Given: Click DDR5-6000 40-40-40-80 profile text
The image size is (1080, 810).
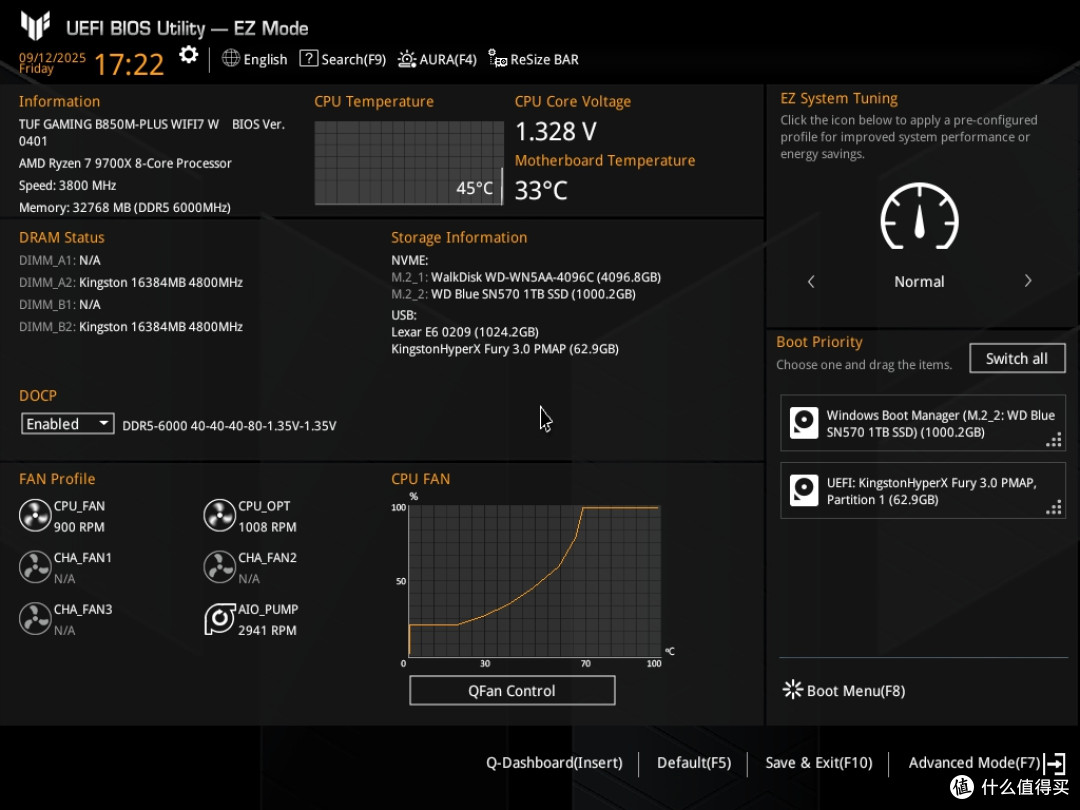Looking at the screenshot, I should (x=229, y=426).
